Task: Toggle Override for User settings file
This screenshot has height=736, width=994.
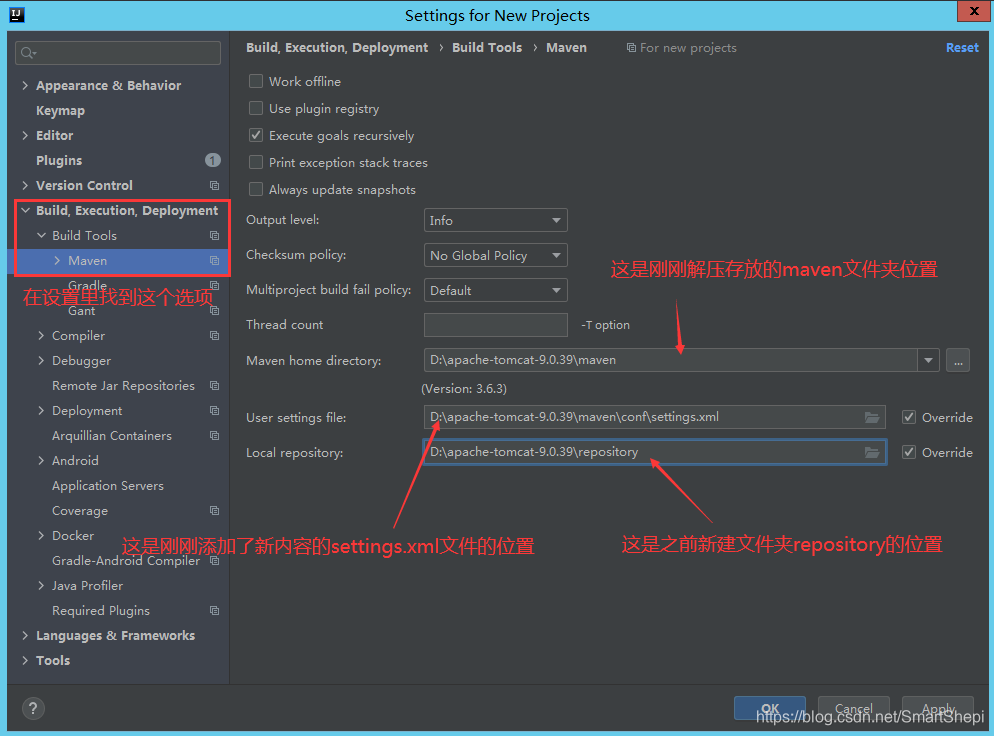Action: coord(909,417)
